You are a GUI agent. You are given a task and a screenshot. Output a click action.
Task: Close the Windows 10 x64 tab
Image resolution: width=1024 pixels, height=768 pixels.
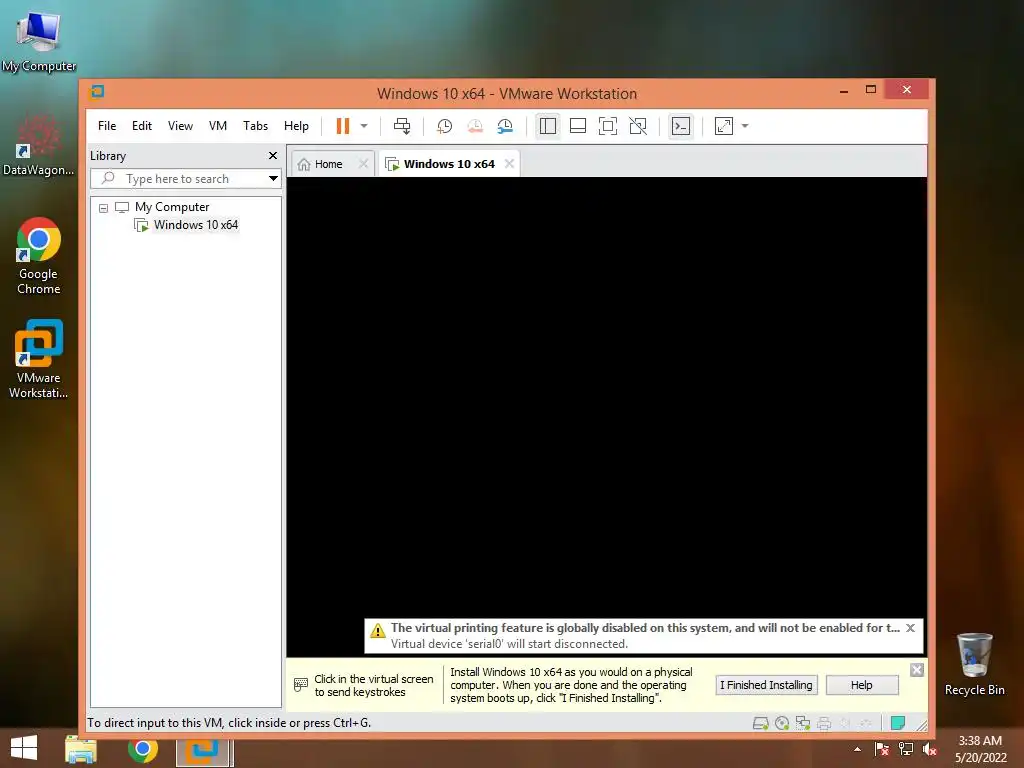pyautogui.click(x=509, y=164)
